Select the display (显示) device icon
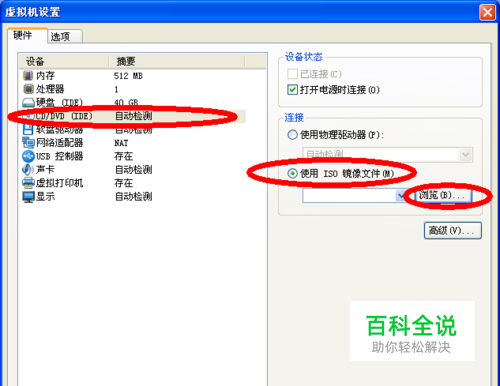Viewport: 500px width, 386px height. 28,196
